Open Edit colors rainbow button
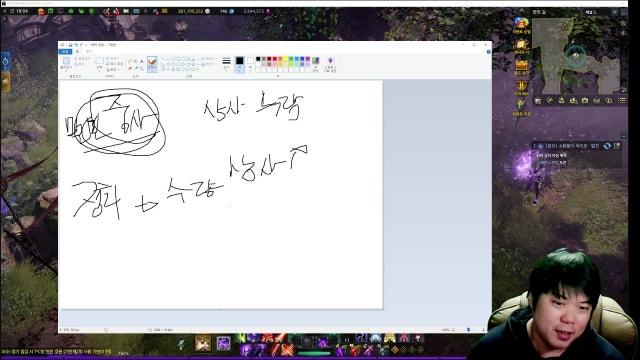 [316, 64]
